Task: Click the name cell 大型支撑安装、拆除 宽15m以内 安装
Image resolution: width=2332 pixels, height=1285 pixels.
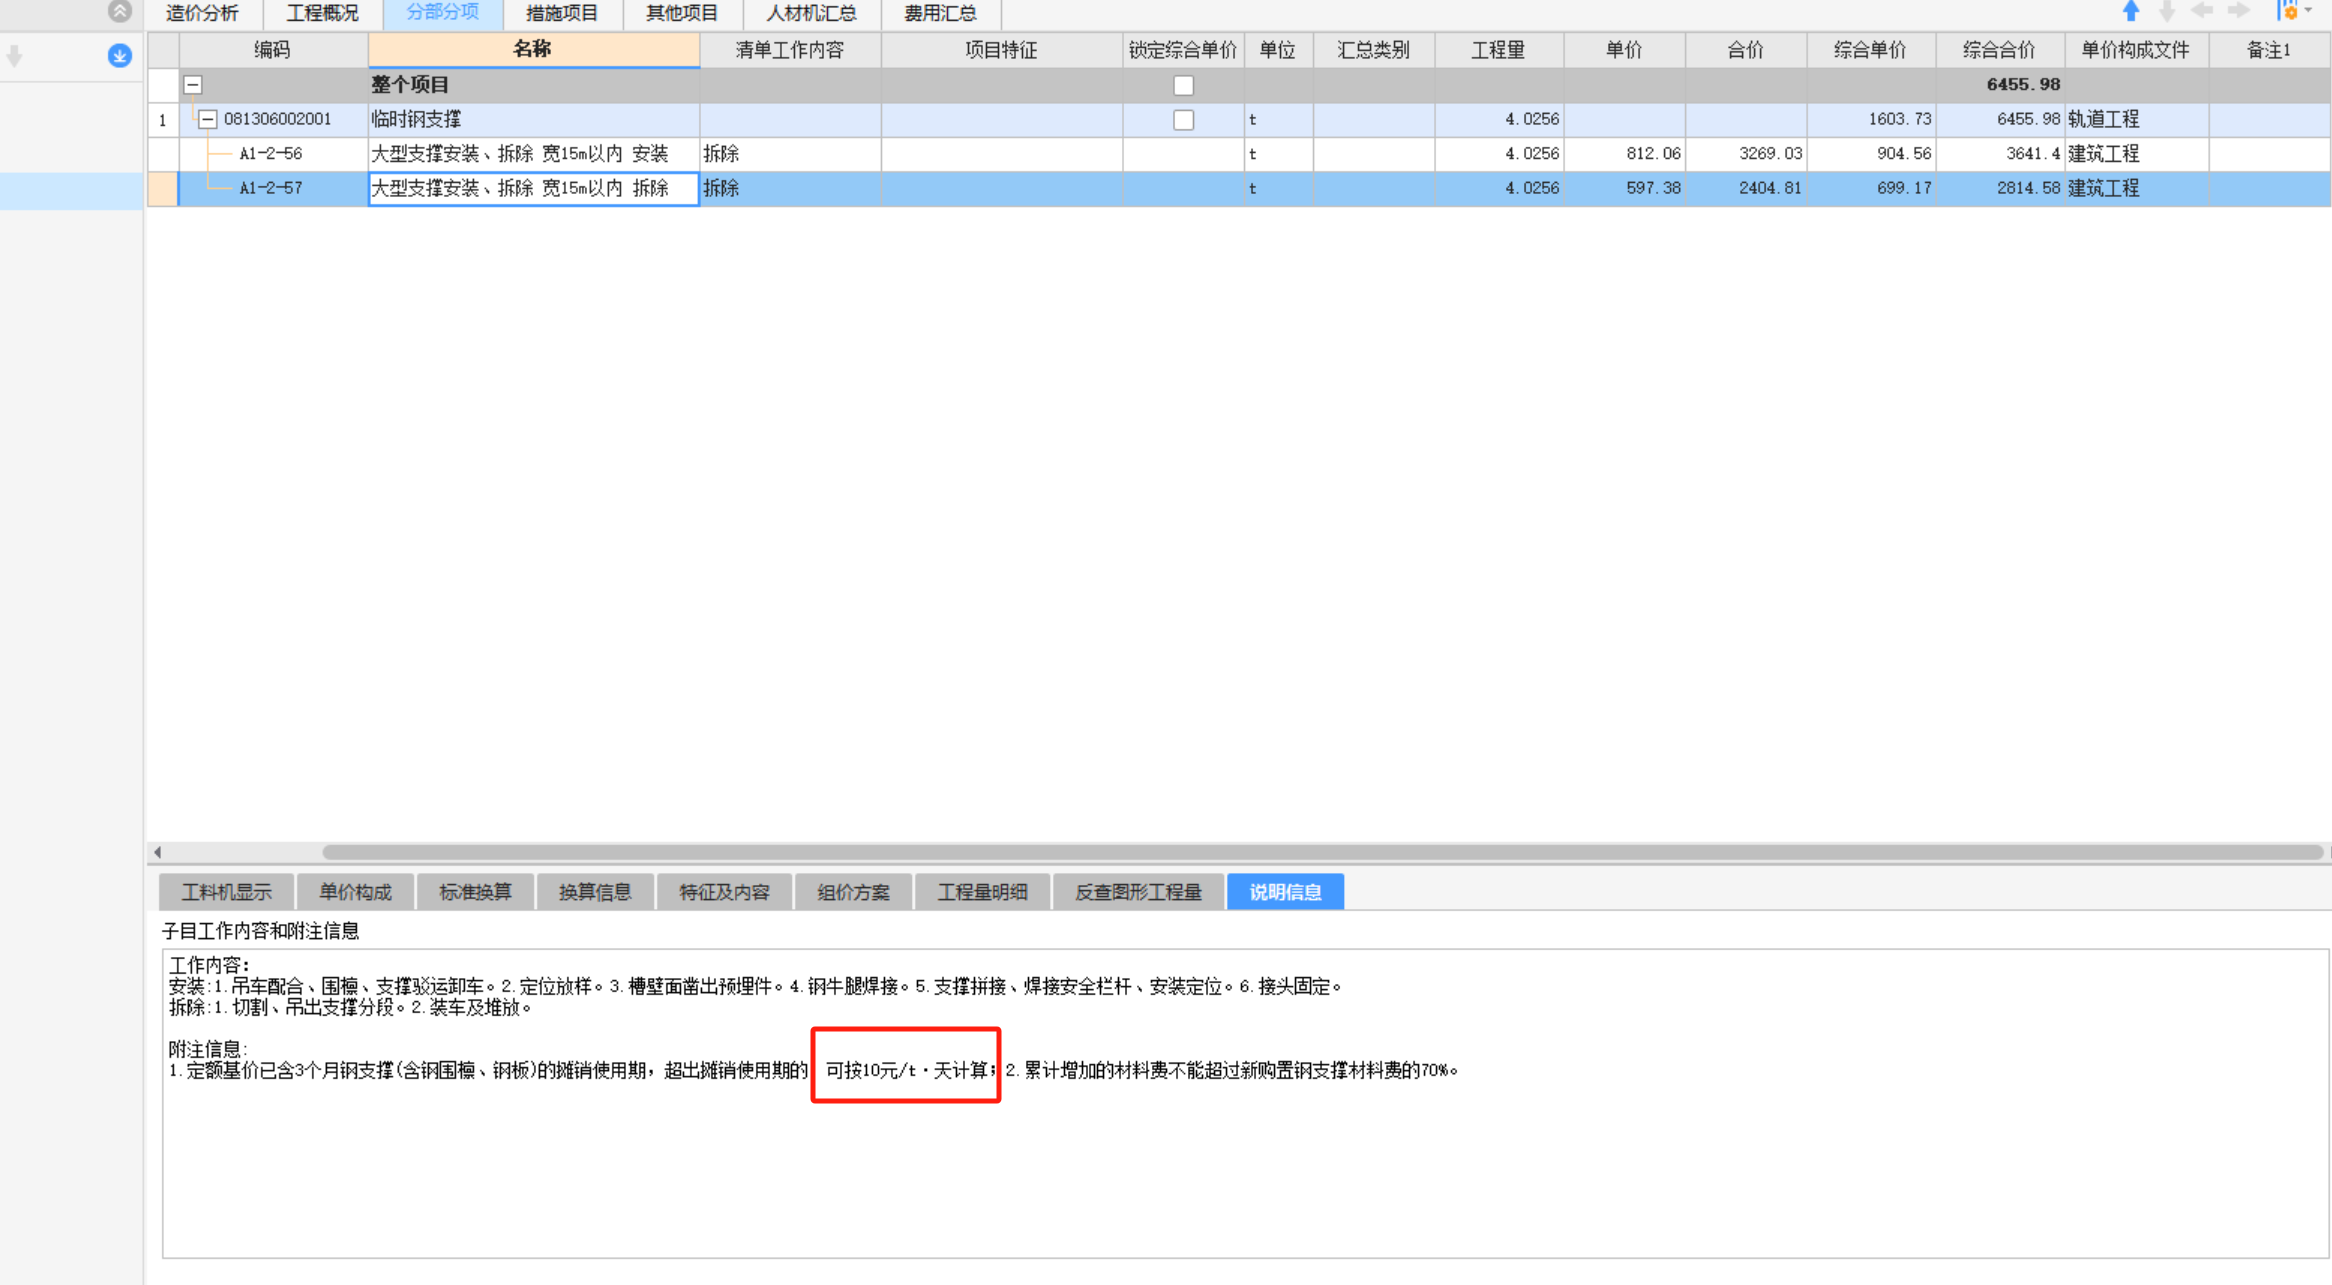Action: click(533, 154)
